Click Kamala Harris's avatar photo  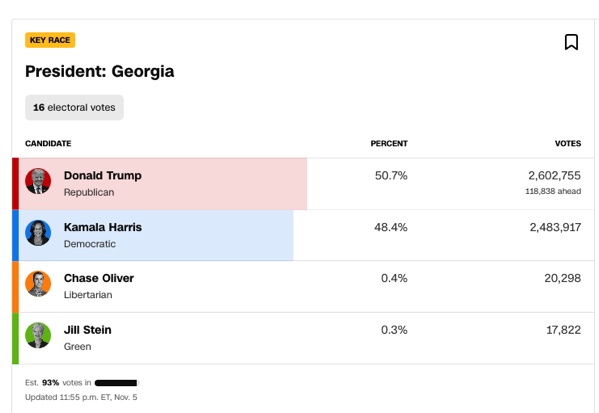point(38,233)
